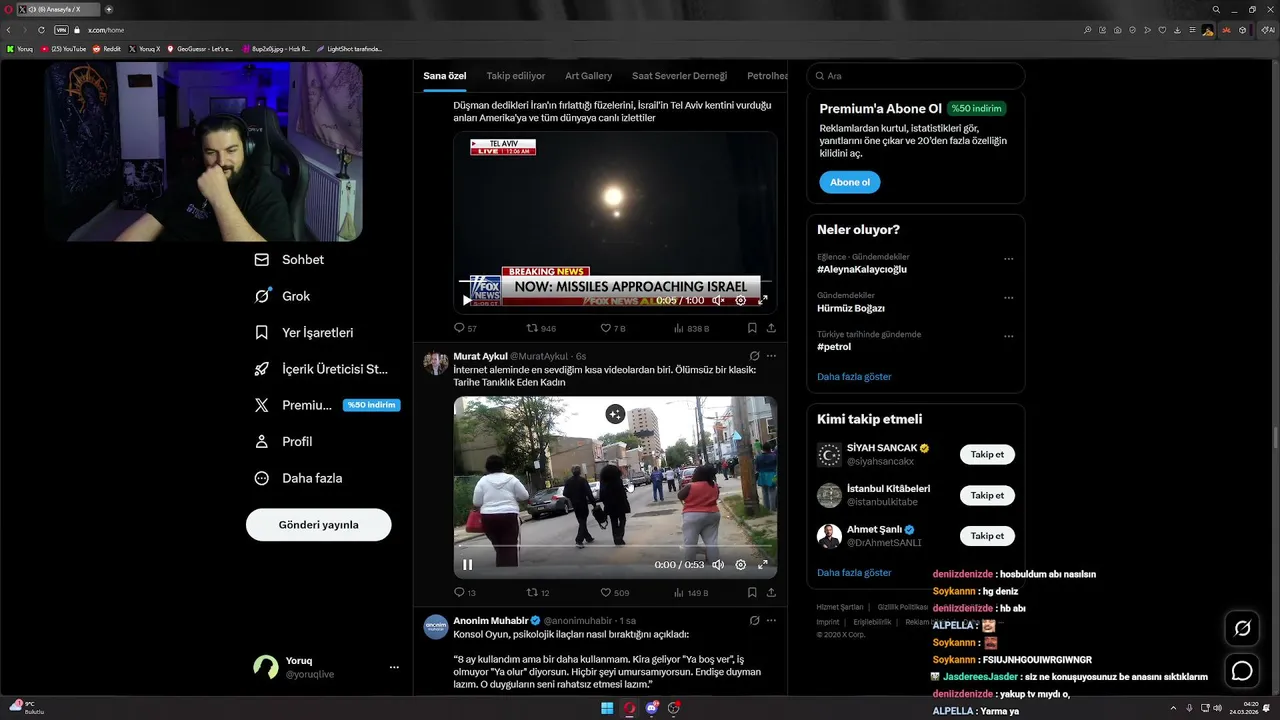Follow Ahmet Şanlı with Takip et

click(987, 536)
